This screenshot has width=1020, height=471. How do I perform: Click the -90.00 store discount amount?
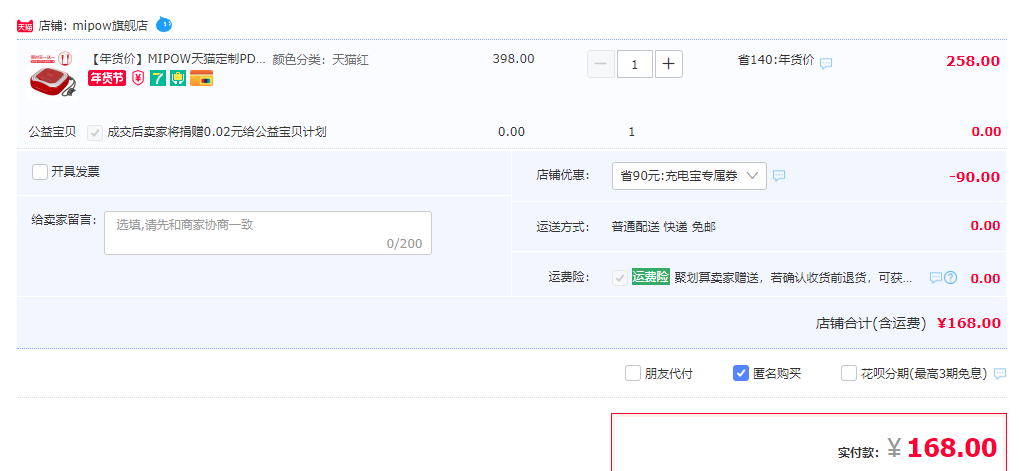pyautogui.click(x=974, y=177)
